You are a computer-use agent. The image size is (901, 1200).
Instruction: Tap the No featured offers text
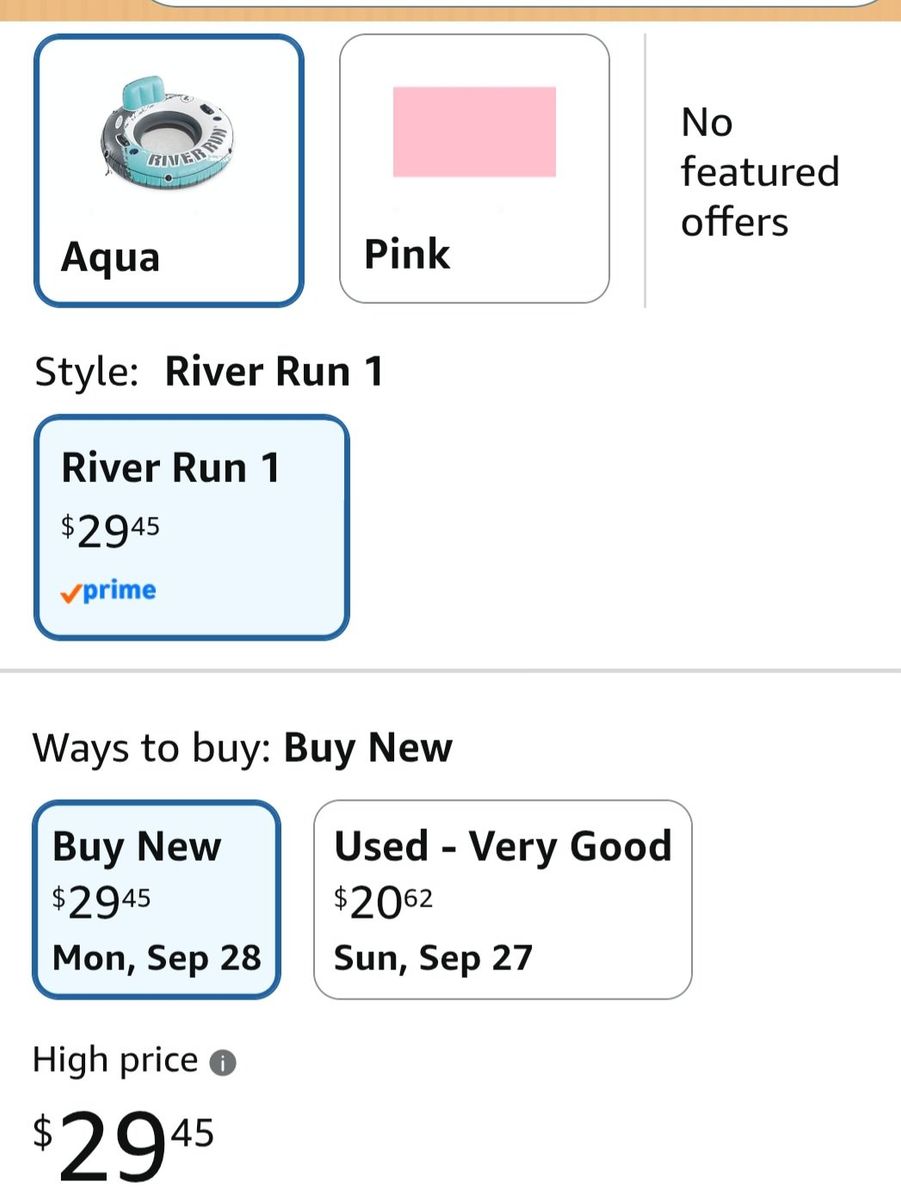760,172
